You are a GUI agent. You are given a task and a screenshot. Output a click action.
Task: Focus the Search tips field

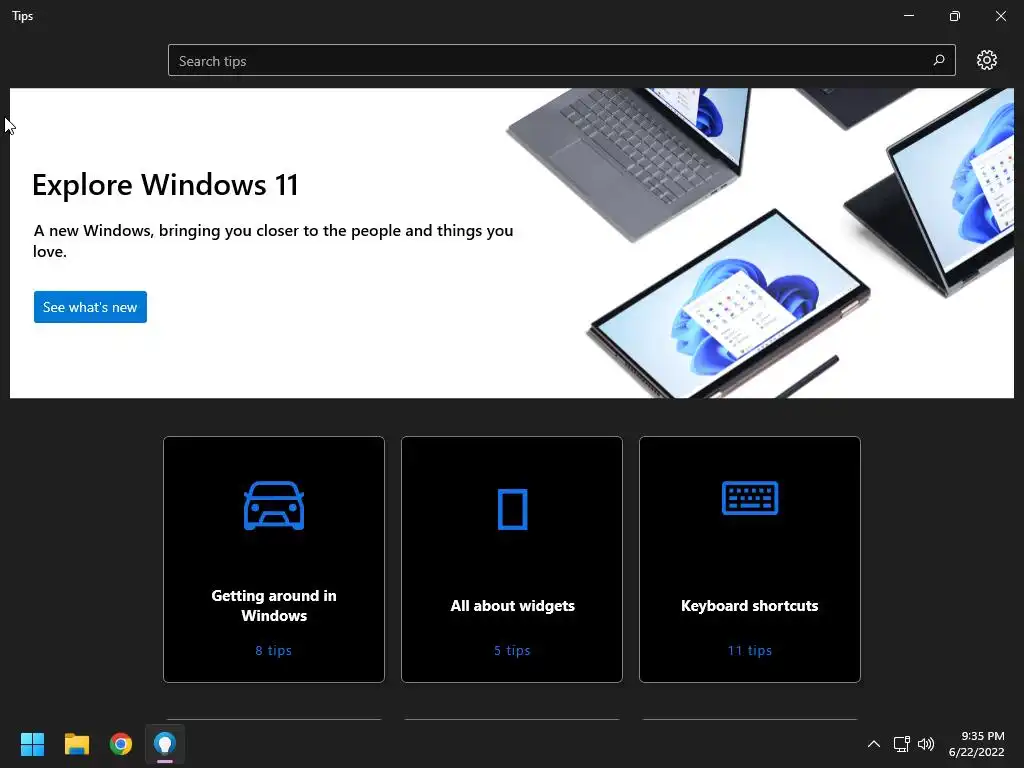[562, 60]
